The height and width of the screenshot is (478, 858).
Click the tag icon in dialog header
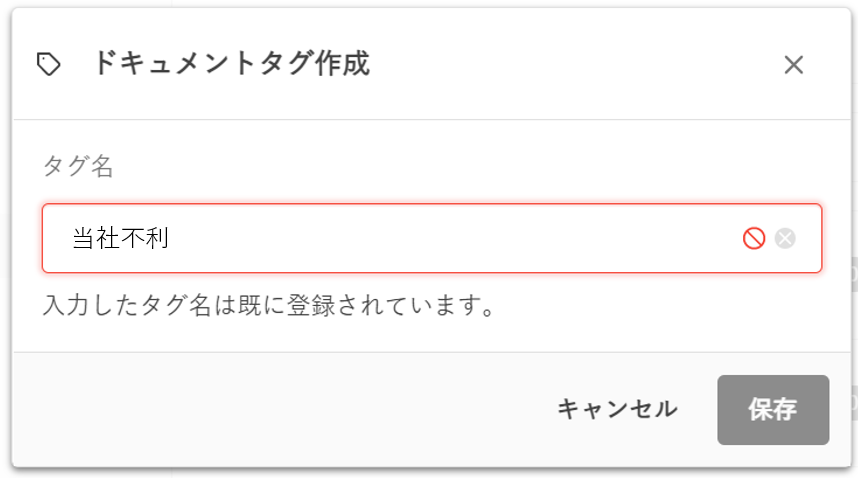click(48, 65)
